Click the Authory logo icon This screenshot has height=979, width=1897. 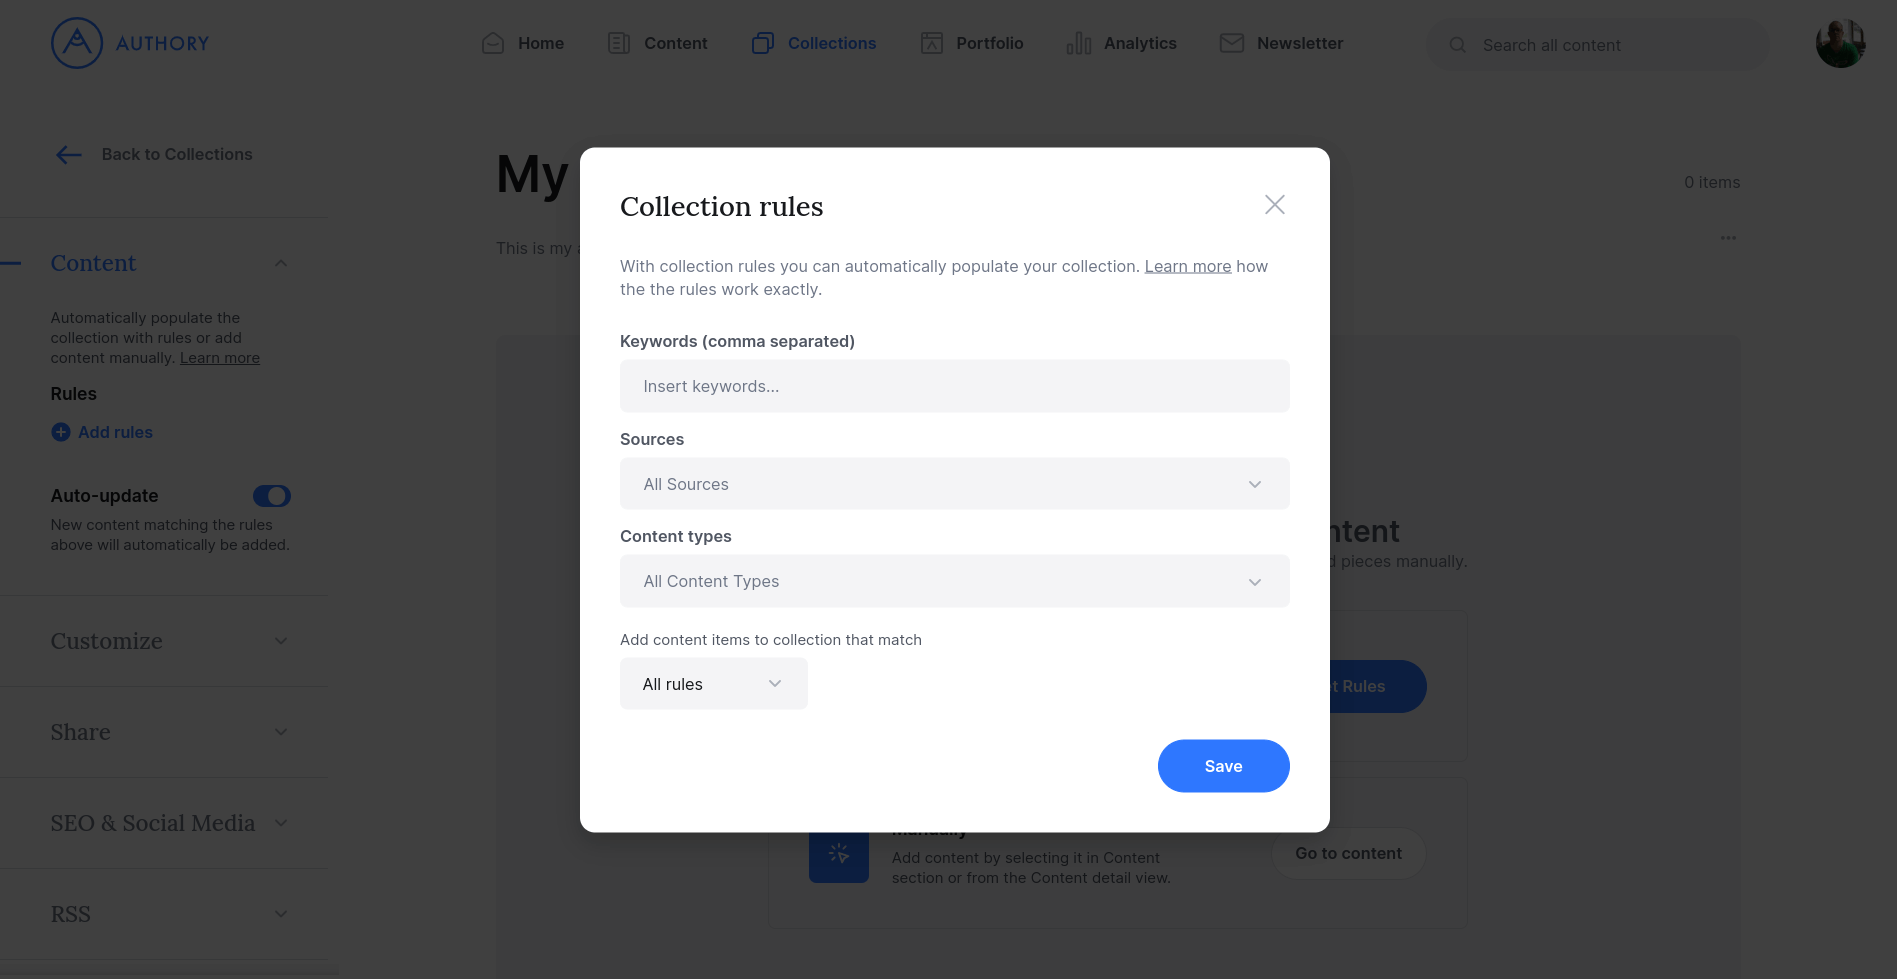click(77, 43)
